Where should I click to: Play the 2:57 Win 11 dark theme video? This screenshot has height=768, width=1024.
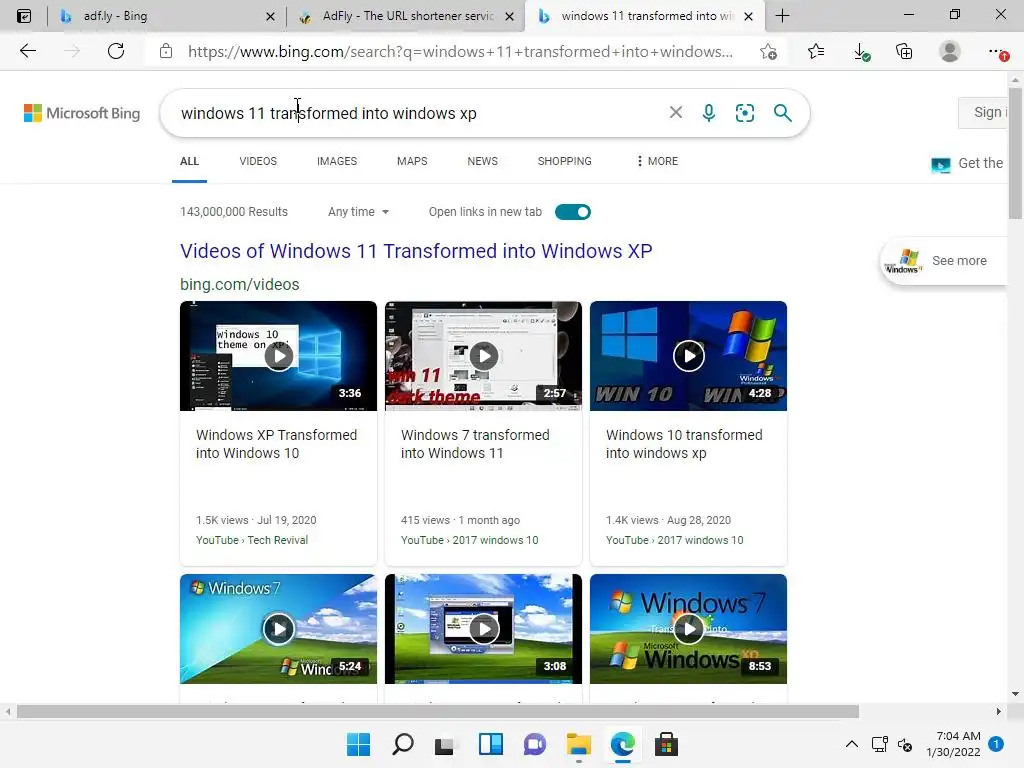point(483,356)
